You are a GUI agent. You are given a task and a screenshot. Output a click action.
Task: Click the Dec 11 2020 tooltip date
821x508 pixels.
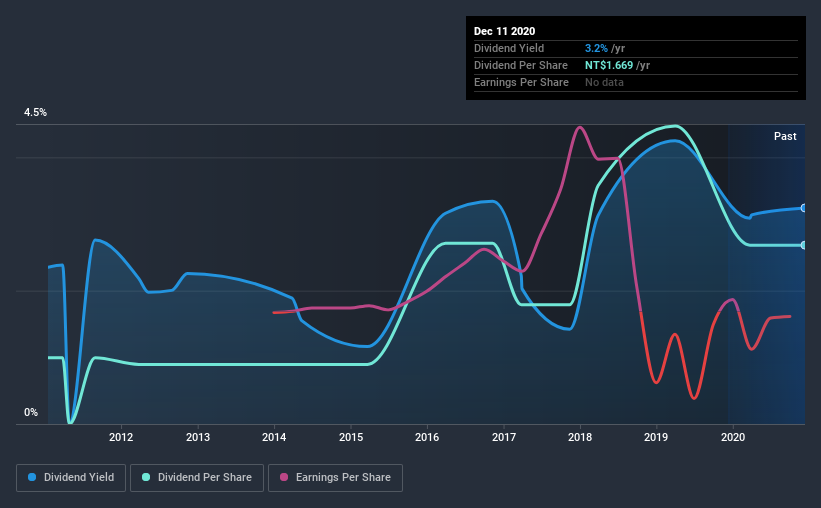click(x=504, y=31)
